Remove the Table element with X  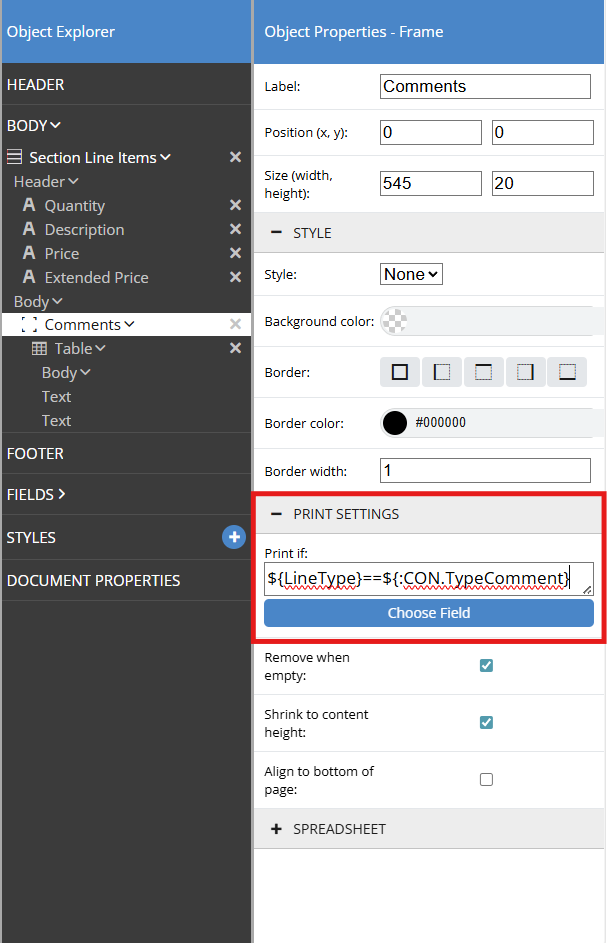click(235, 348)
